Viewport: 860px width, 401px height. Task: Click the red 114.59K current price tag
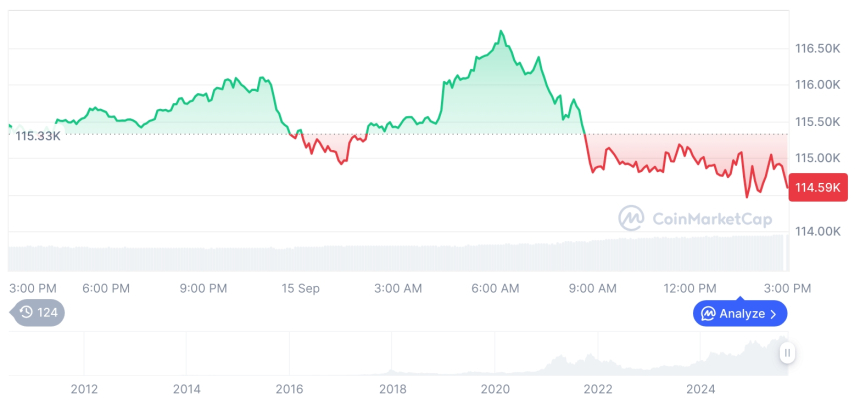pos(818,186)
